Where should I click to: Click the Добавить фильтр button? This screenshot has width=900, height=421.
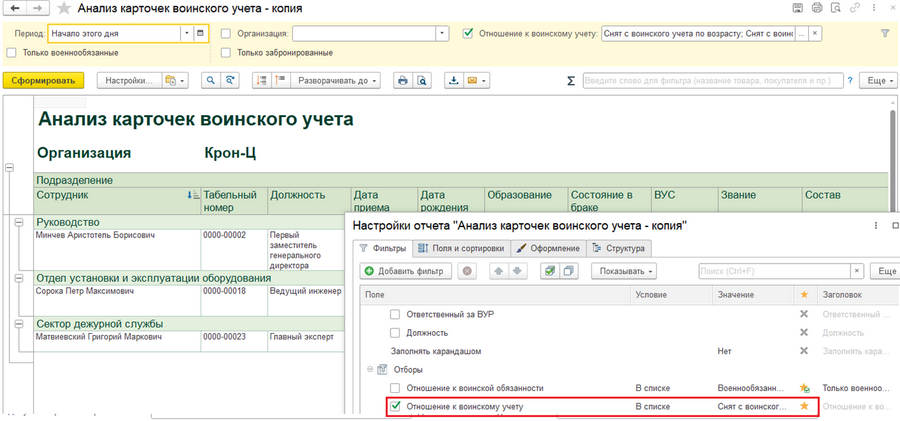pos(405,271)
